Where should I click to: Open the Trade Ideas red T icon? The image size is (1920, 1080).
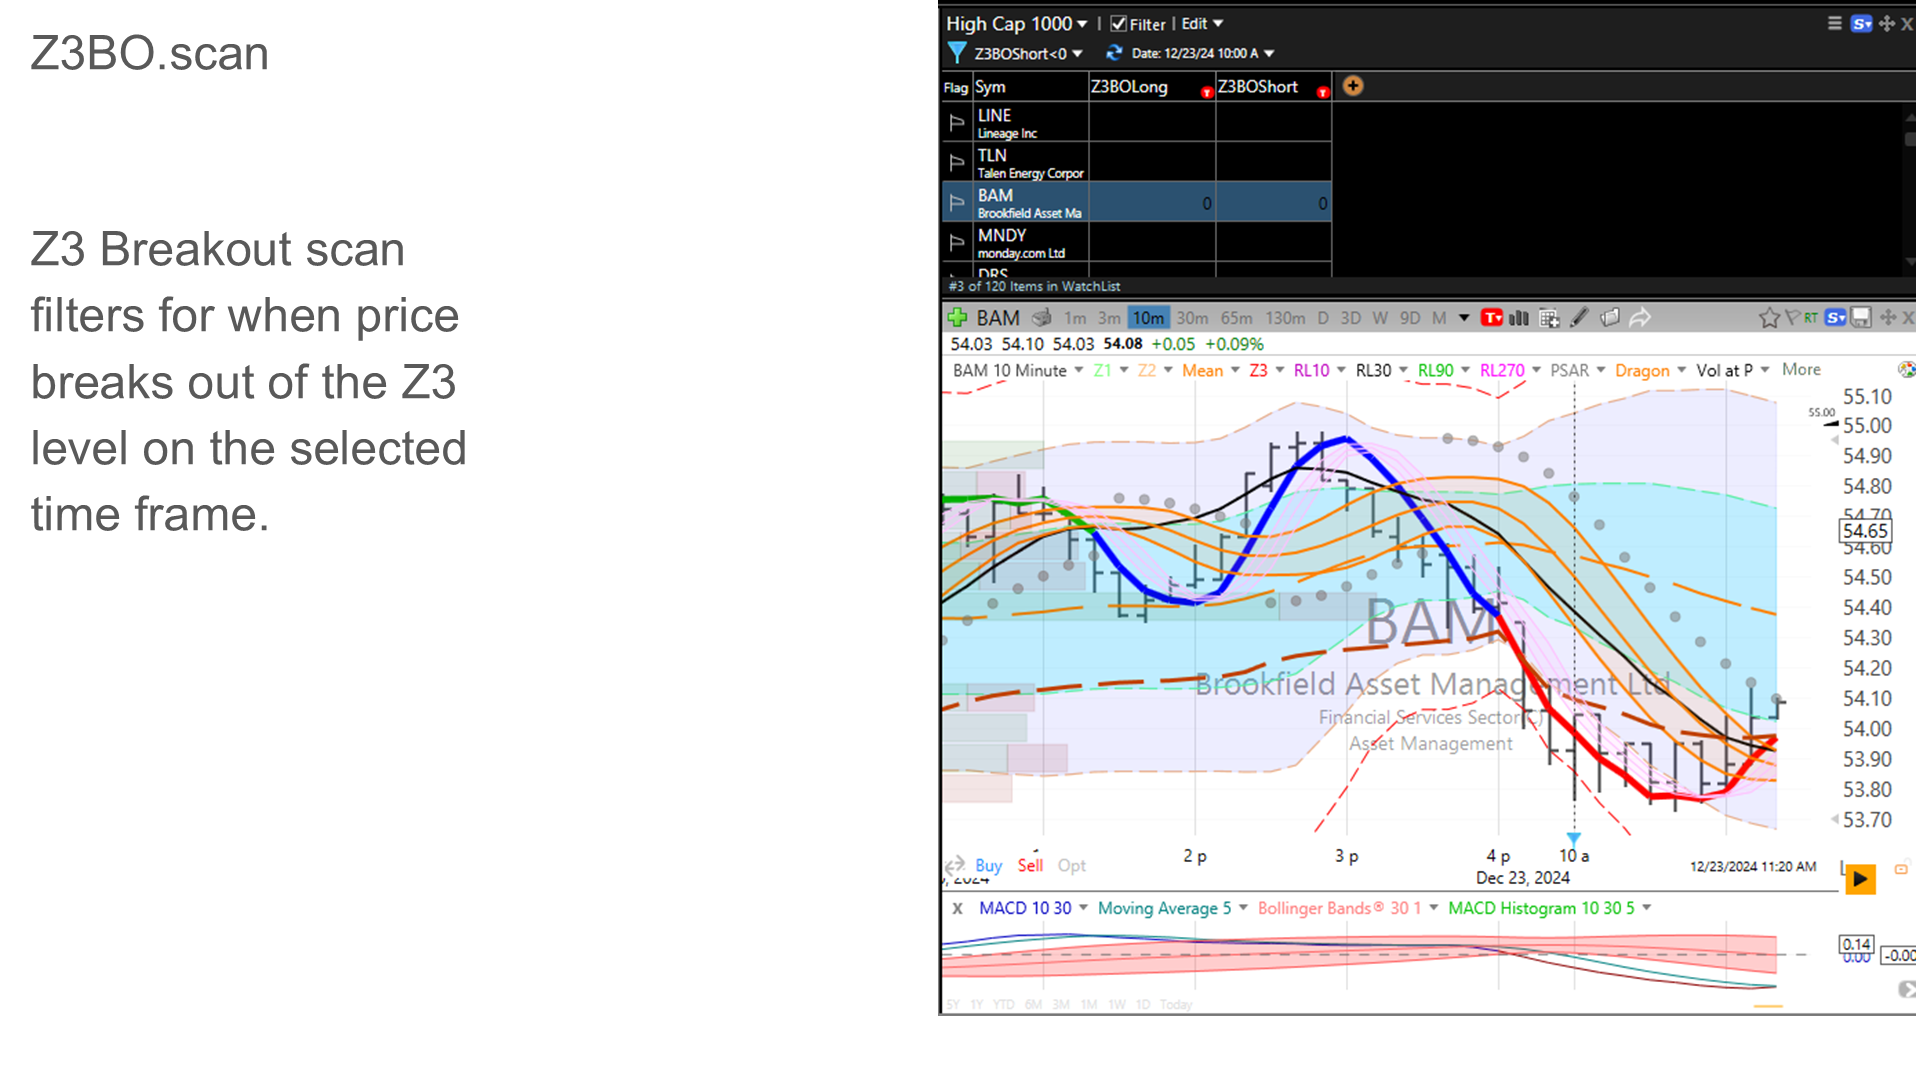[1491, 318]
